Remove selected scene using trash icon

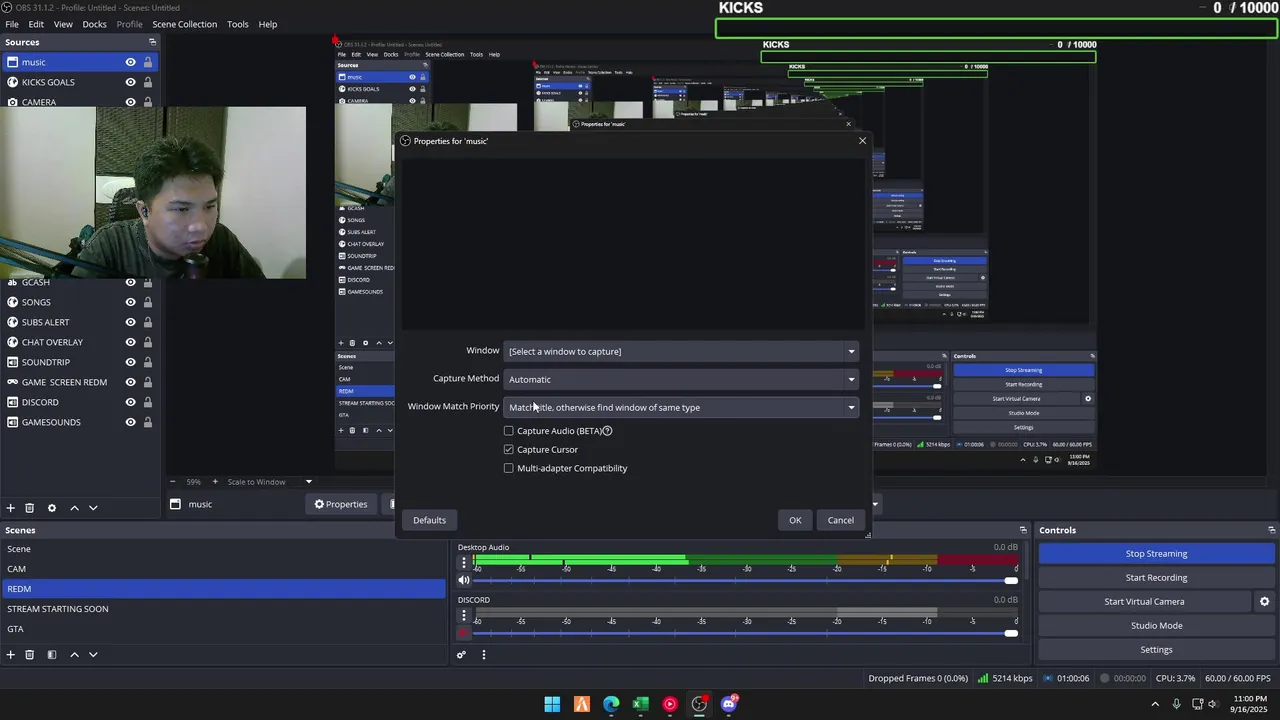coord(30,655)
